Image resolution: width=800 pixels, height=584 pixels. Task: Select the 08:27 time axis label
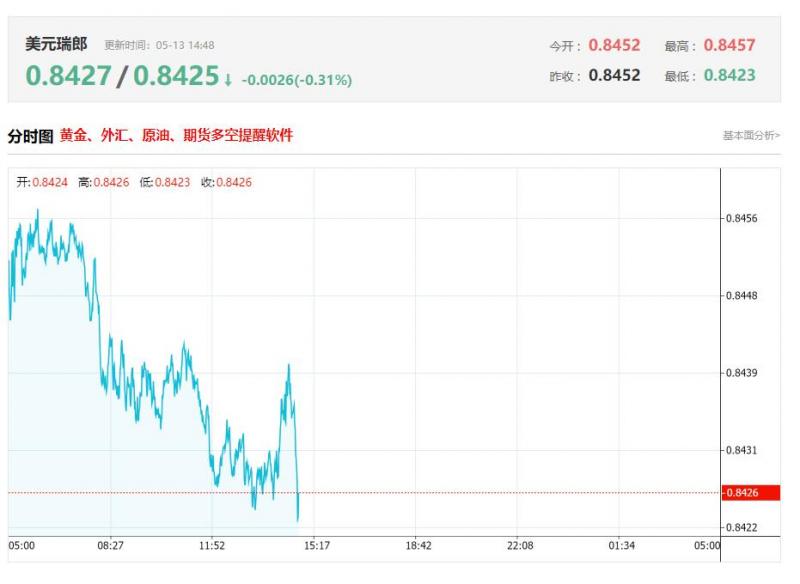(110, 546)
